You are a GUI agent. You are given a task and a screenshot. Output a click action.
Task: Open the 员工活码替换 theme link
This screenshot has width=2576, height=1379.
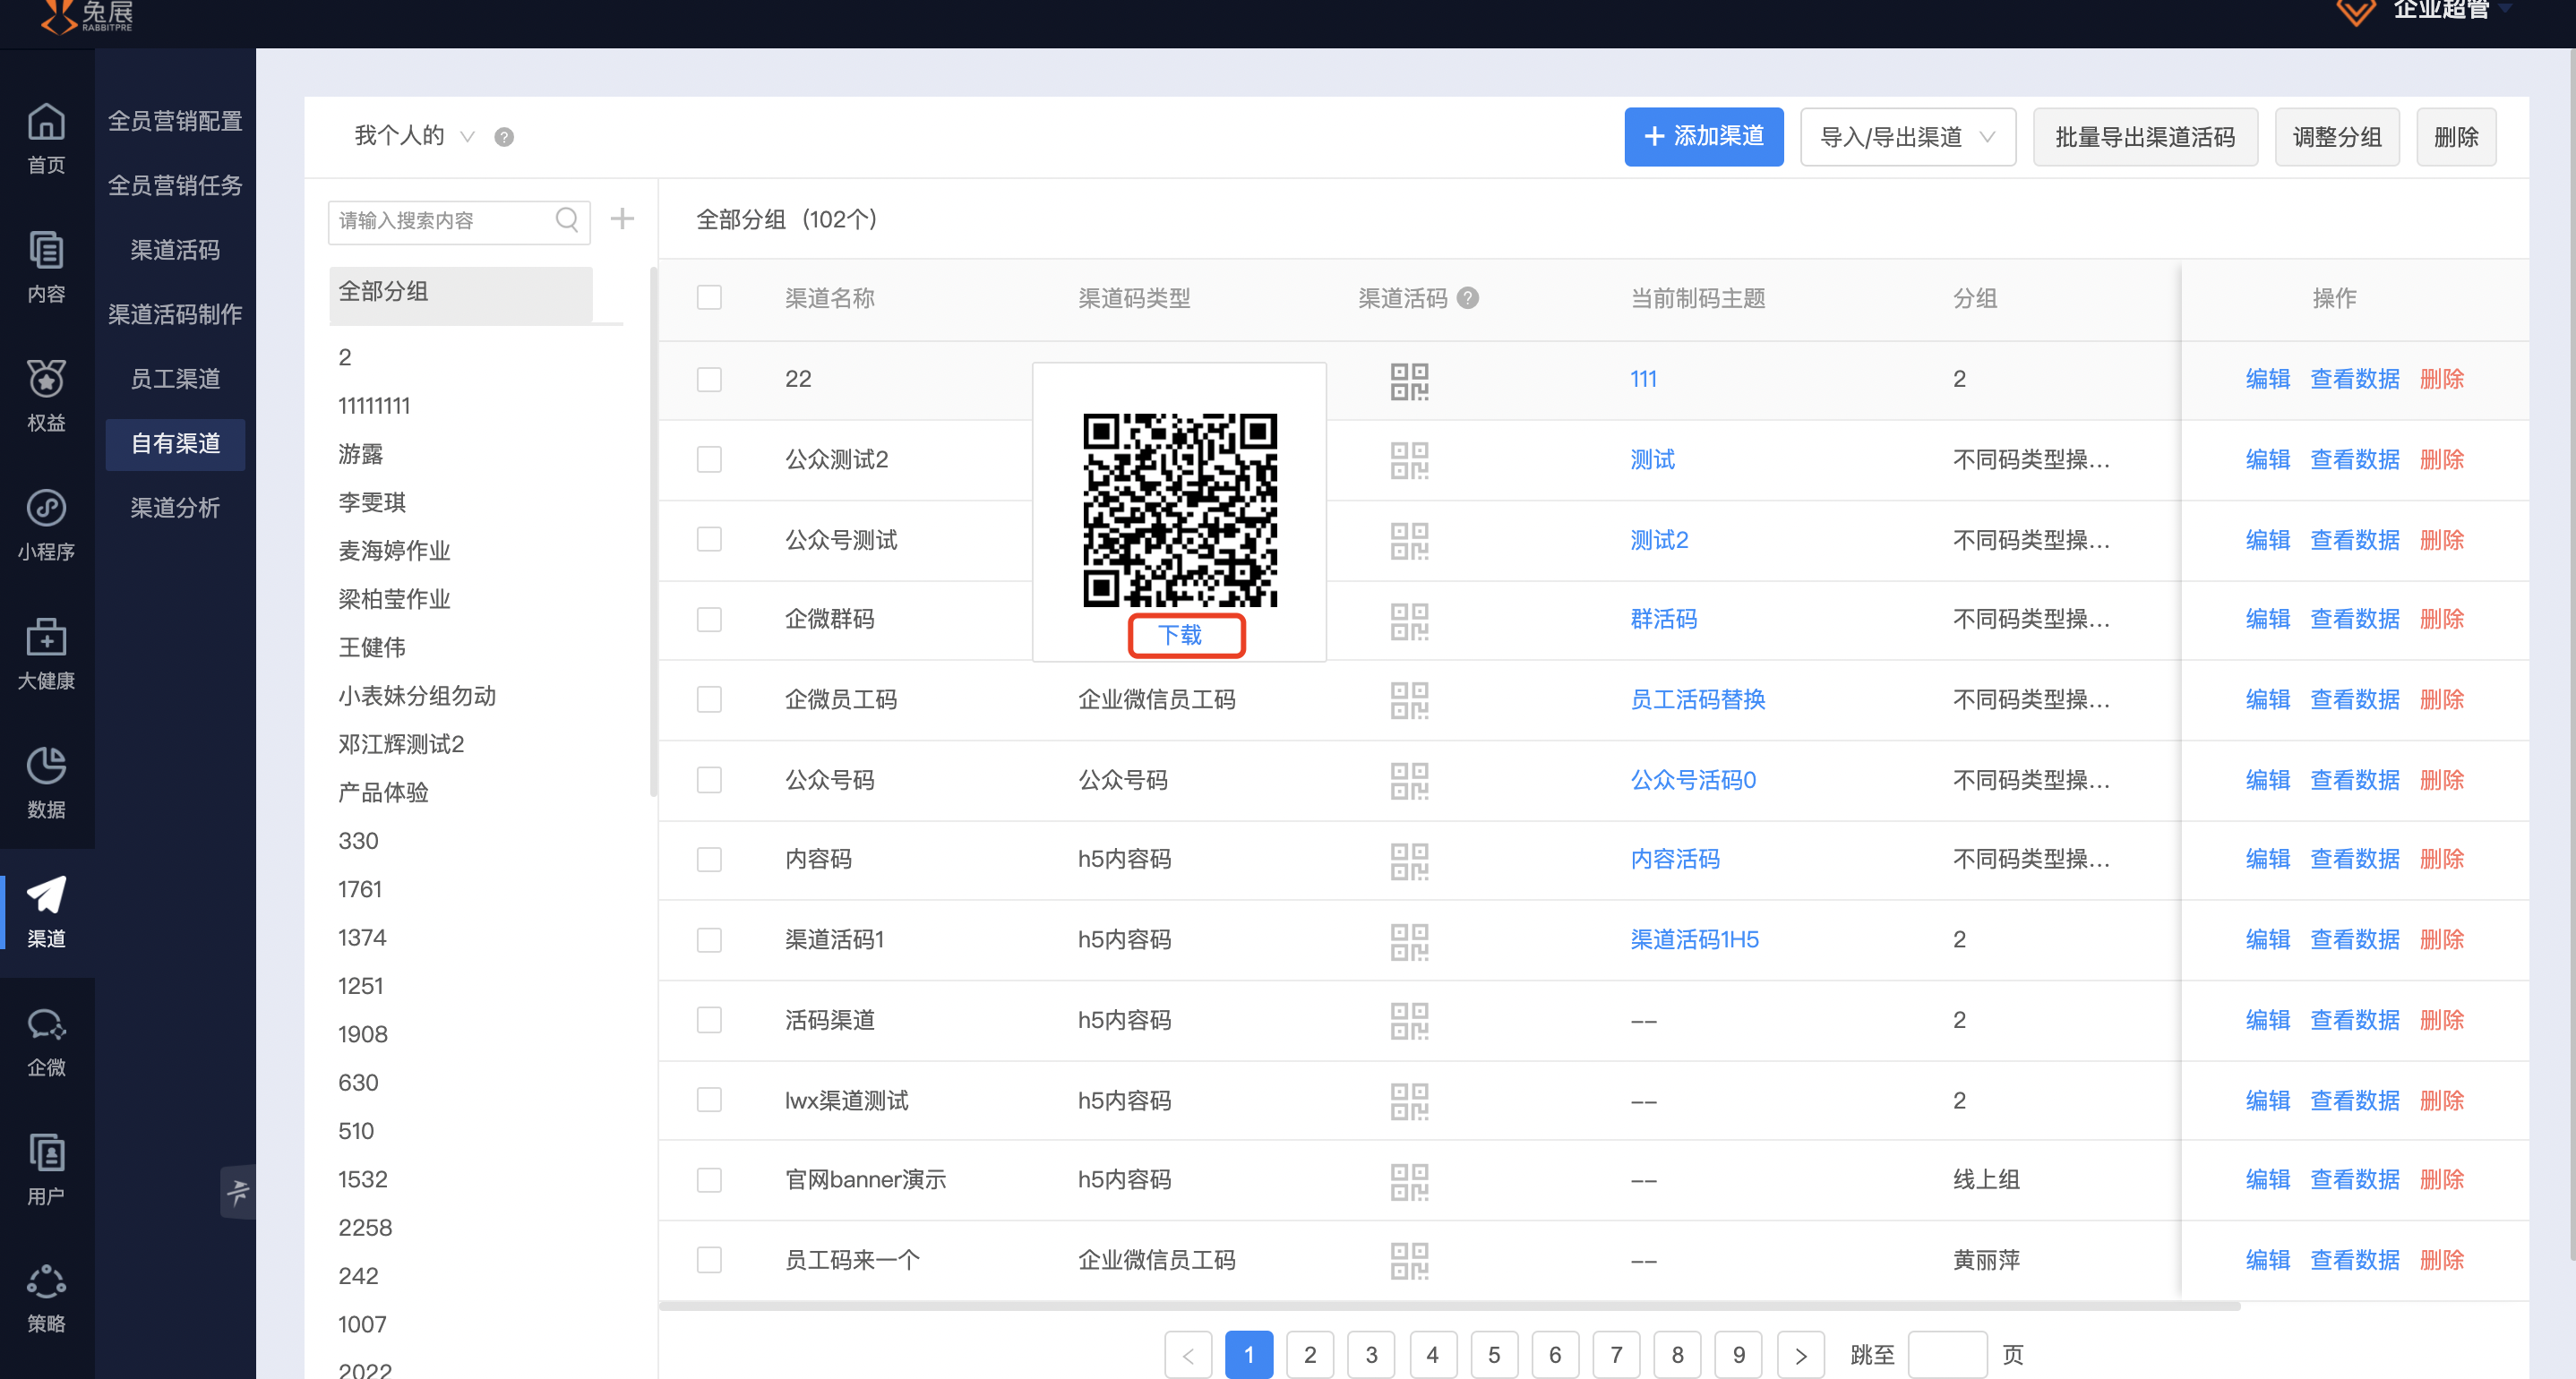point(1698,699)
